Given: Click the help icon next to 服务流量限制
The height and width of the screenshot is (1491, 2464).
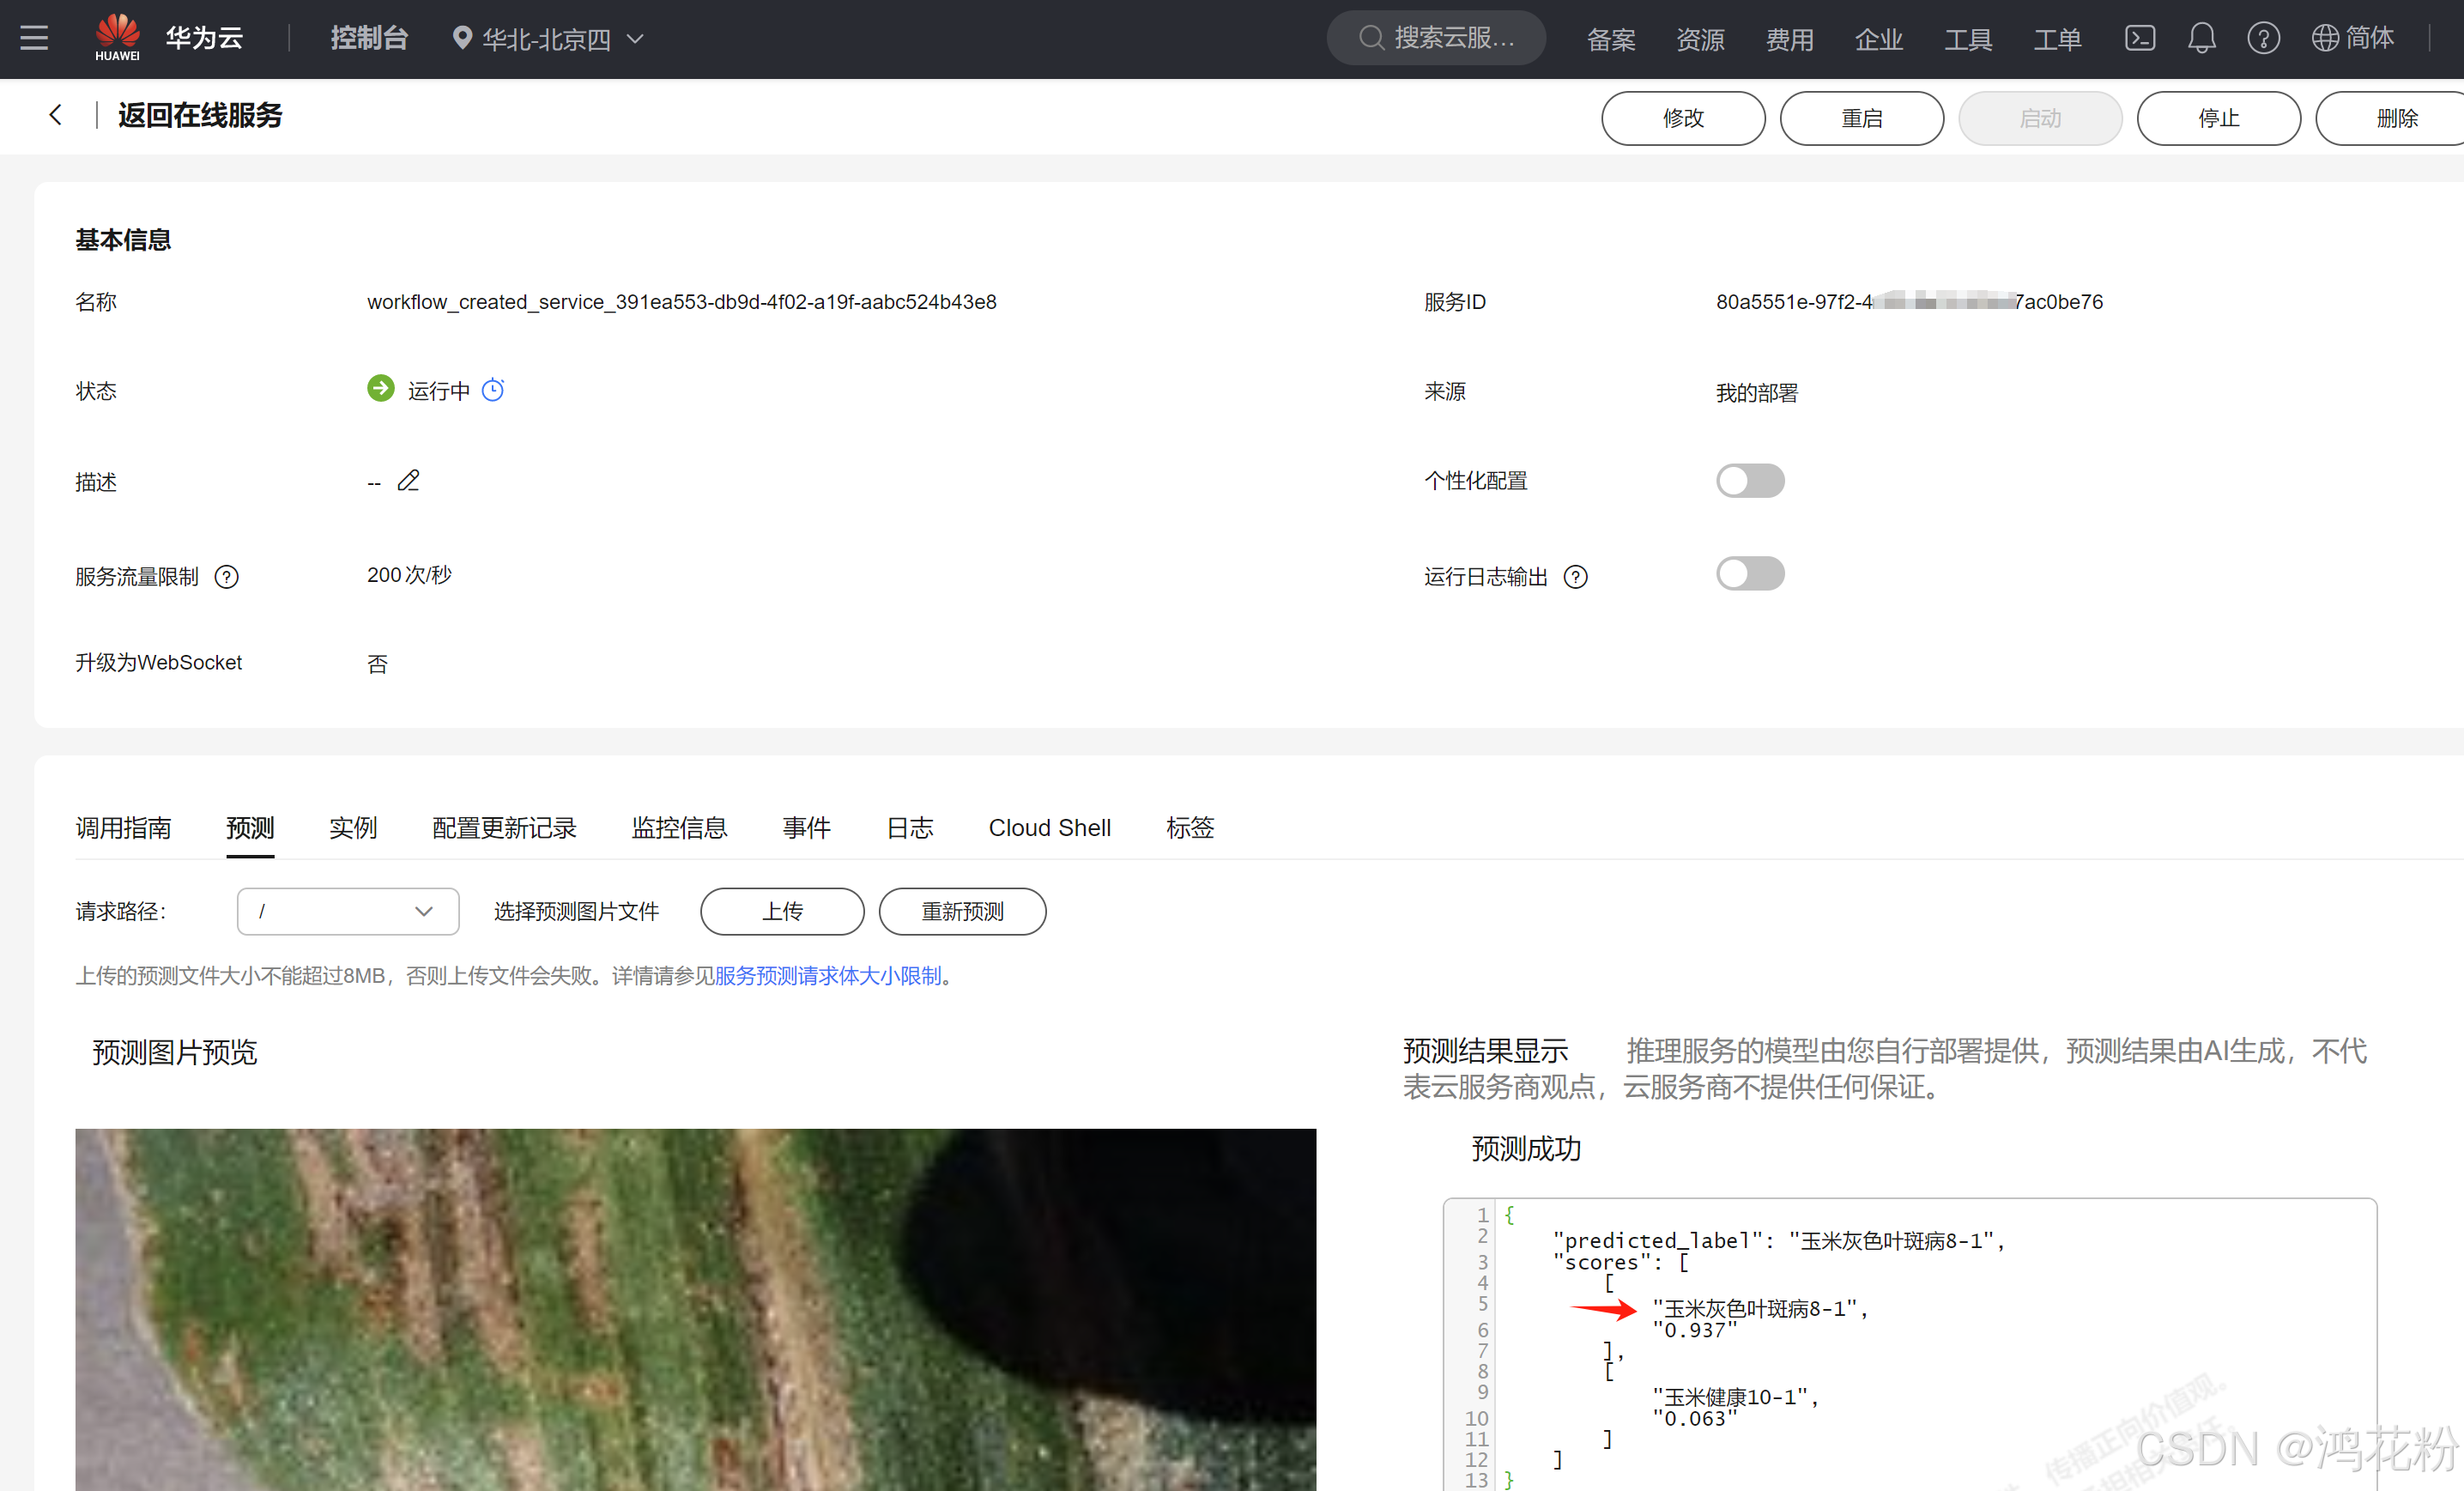Looking at the screenshot, I should [x=227, y=577].
